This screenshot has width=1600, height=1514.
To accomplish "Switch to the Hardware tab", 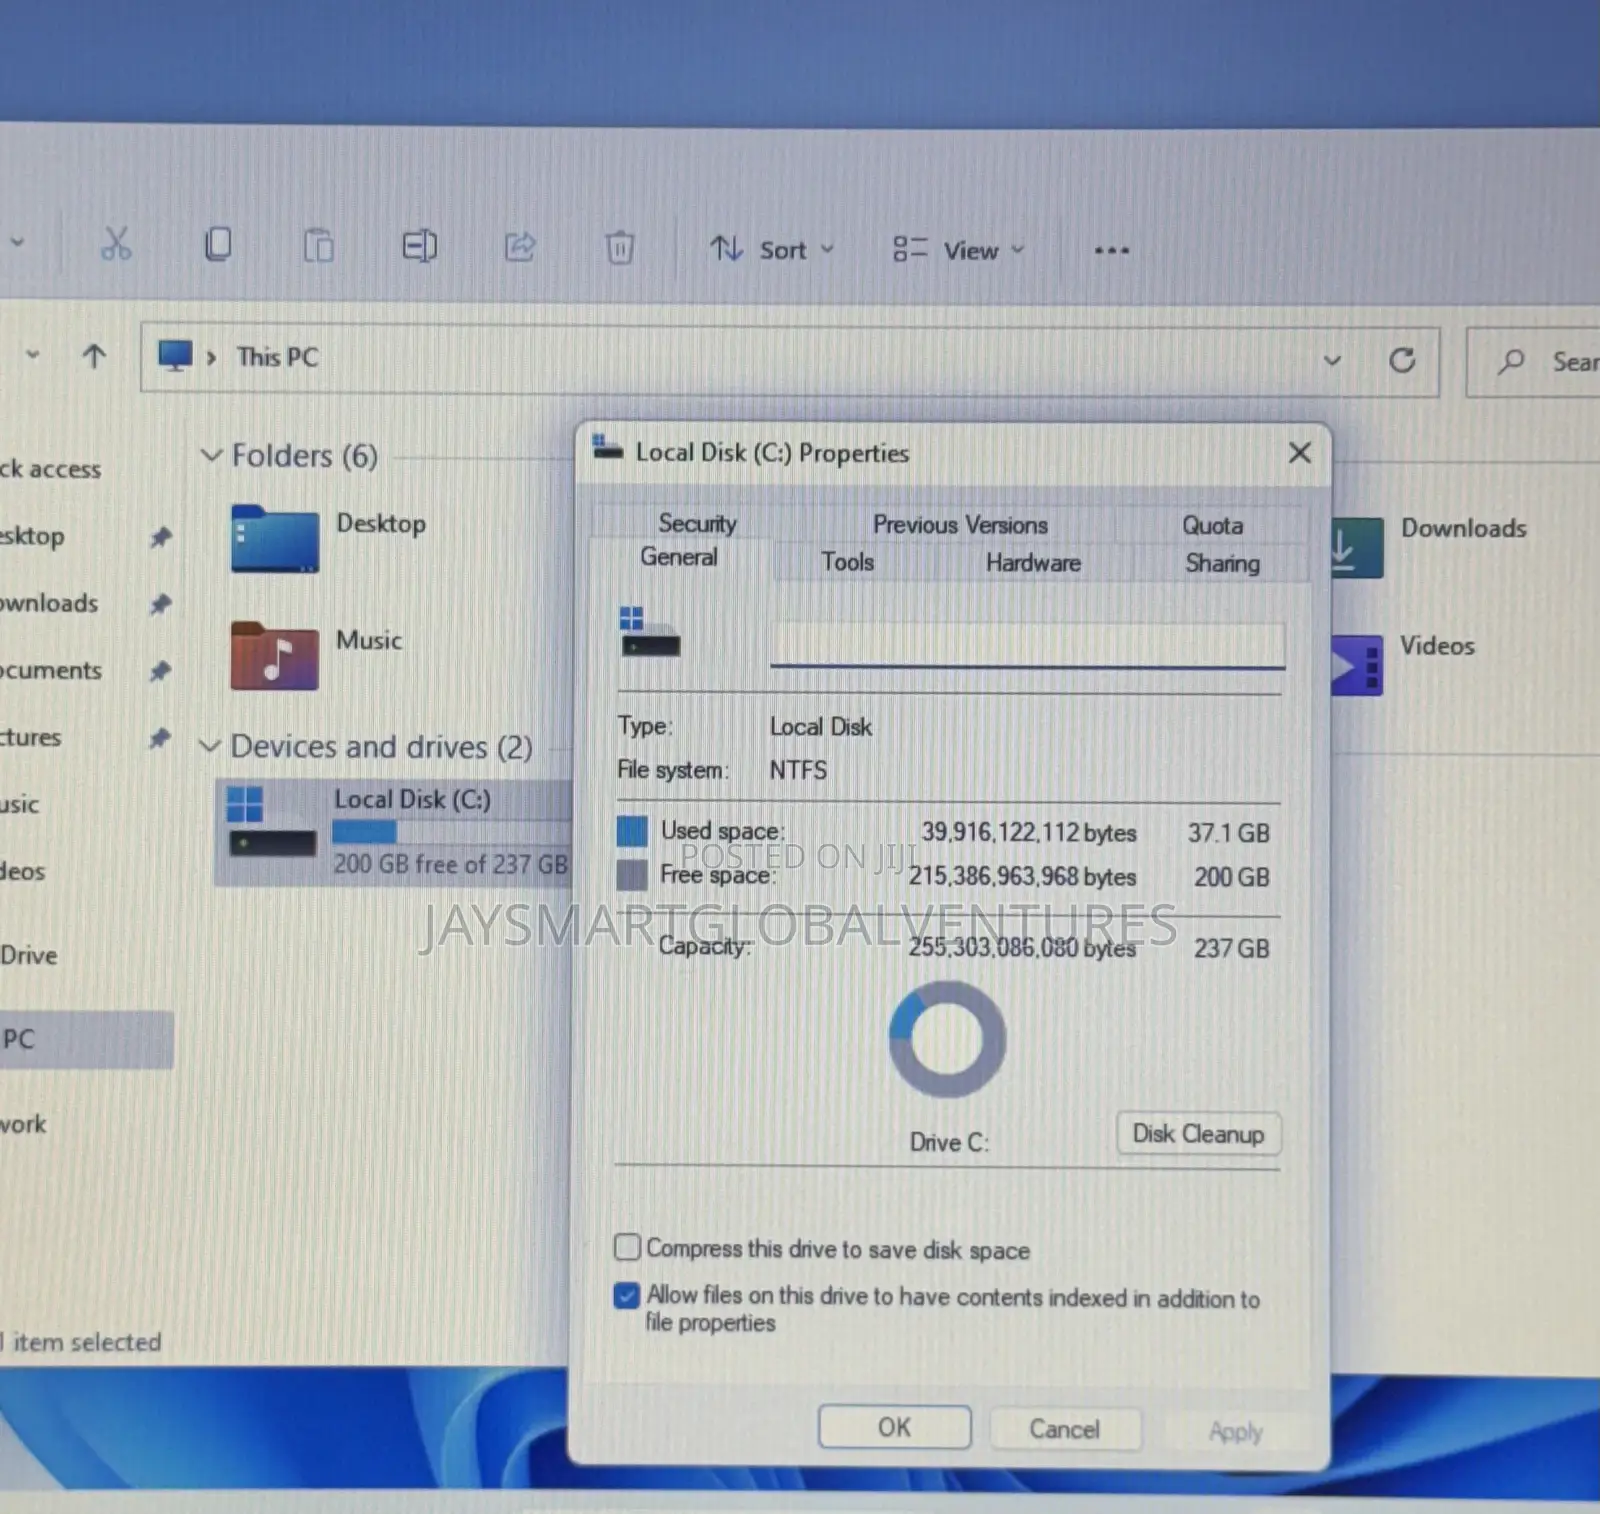I will (1033, 563).
